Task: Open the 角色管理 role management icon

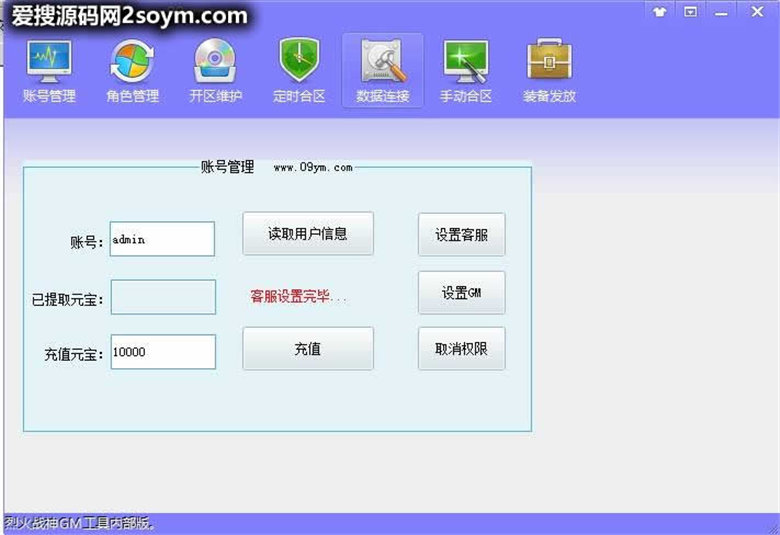Action: coord(132,71)
